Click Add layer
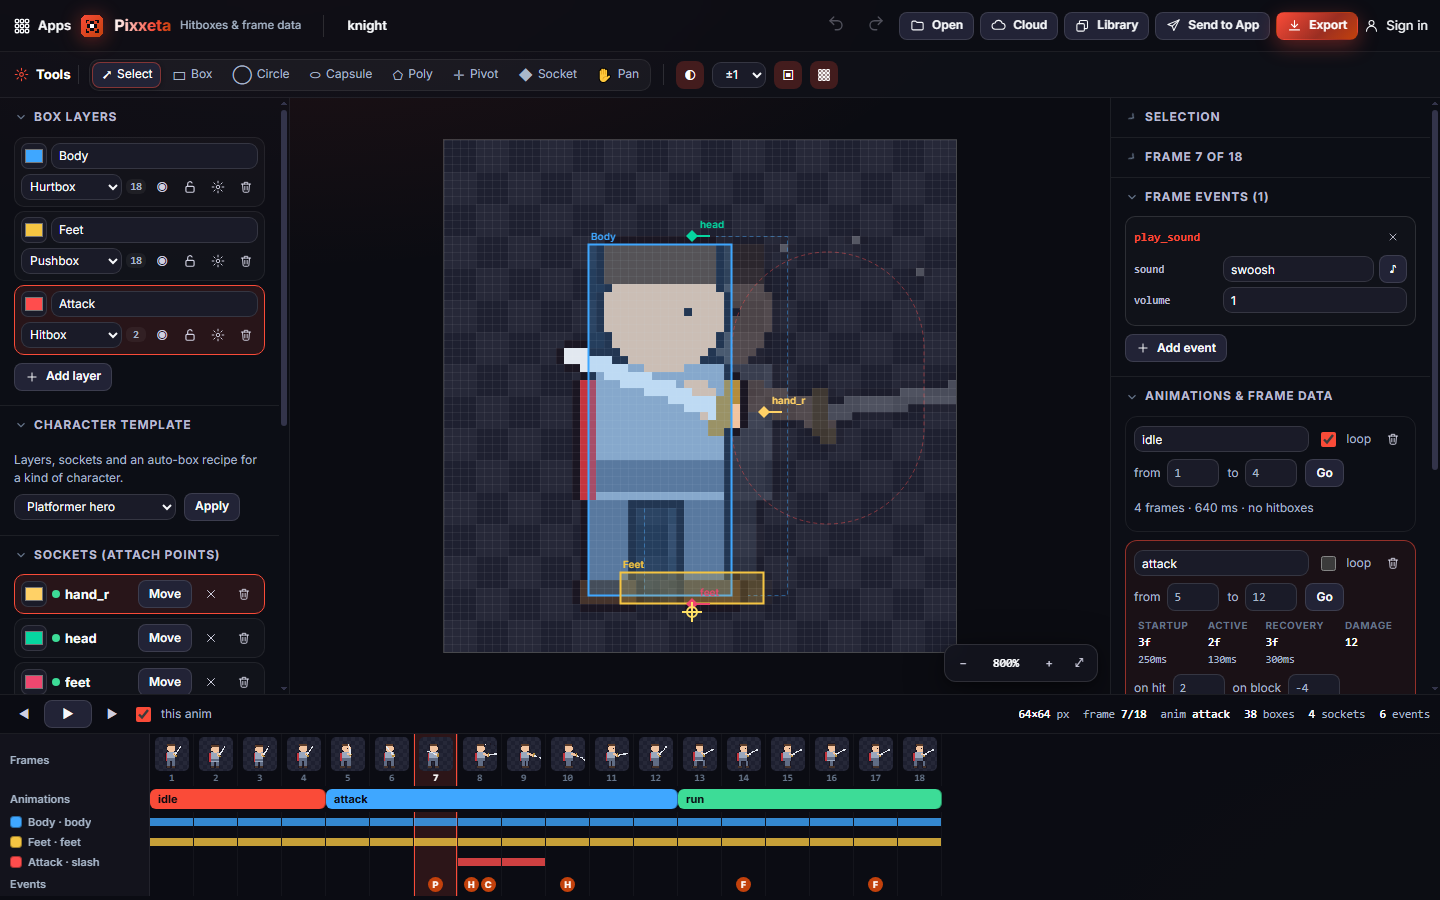 [x=63, y=377]
